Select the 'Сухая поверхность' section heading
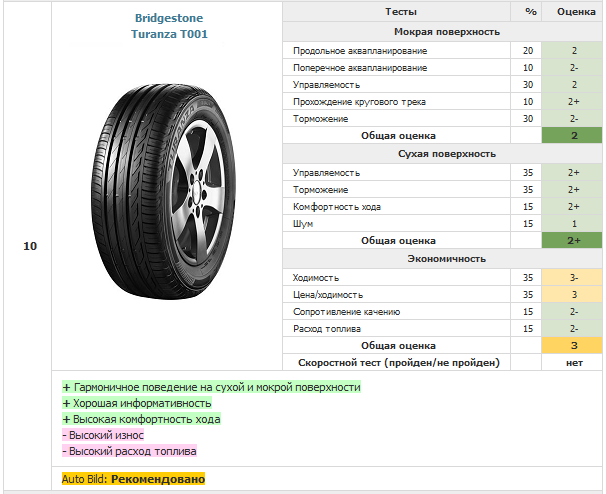 (447, 154)
